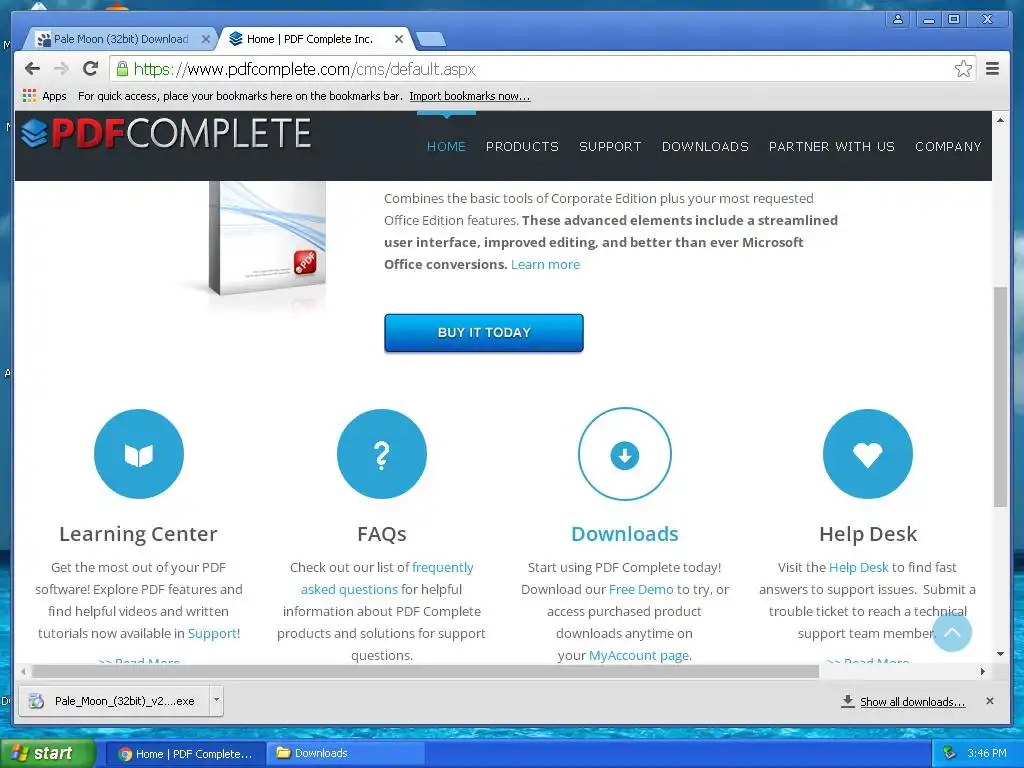Switch to Downloads folder taskbar item

(346, 753)
